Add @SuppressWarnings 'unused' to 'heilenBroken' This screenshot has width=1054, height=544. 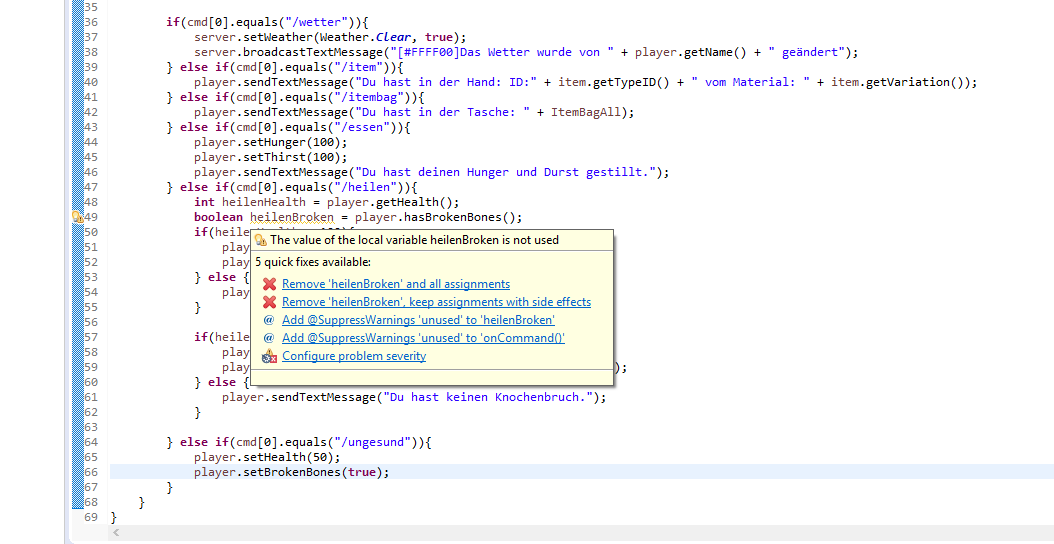click(418, 320)
